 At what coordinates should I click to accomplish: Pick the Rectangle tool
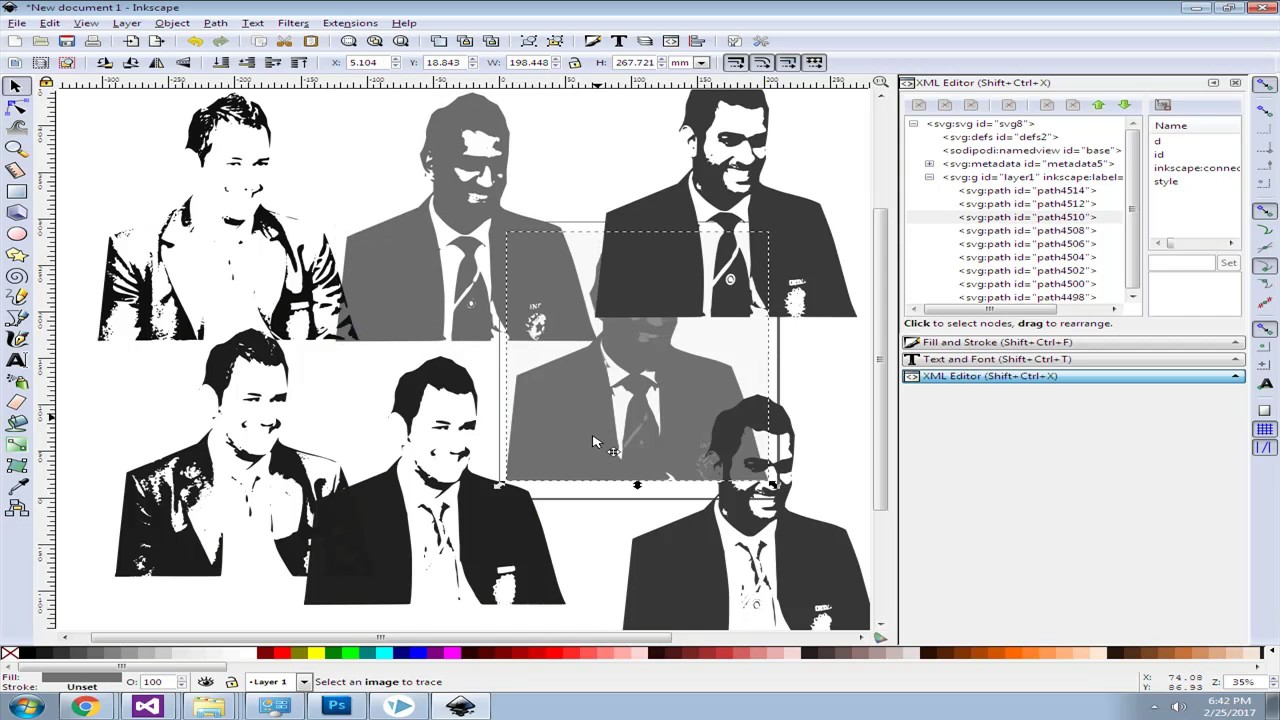coord(16,191)
